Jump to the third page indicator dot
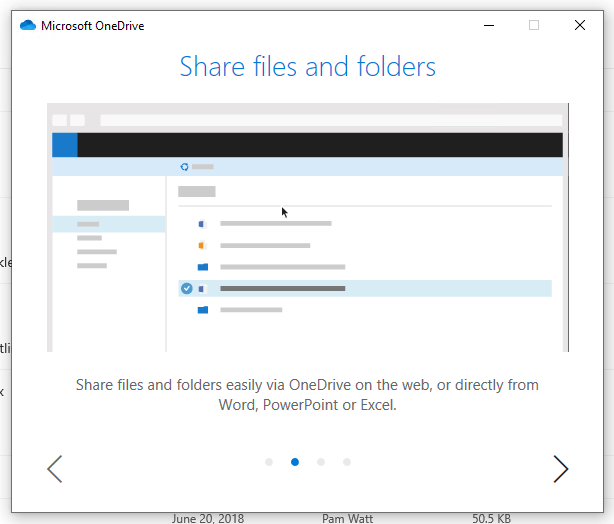614x524 pixels. [321, 462]
